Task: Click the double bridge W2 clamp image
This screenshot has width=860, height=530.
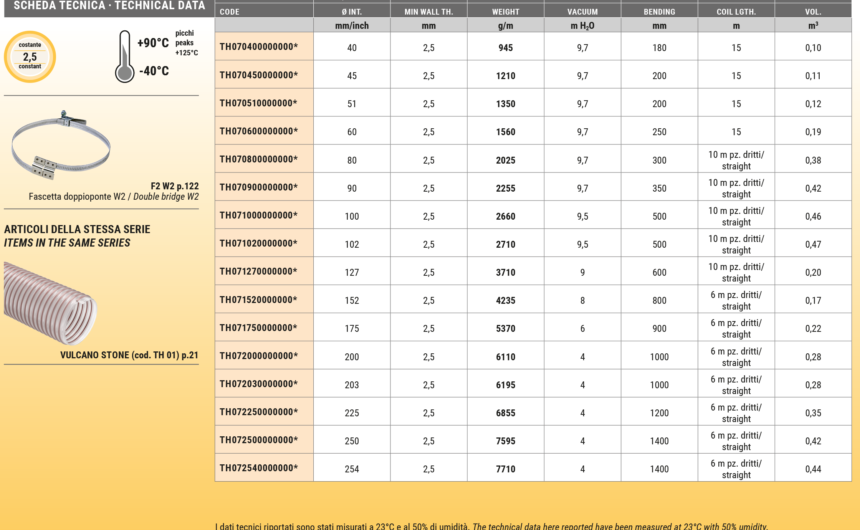Action: [x=60, y=148]
